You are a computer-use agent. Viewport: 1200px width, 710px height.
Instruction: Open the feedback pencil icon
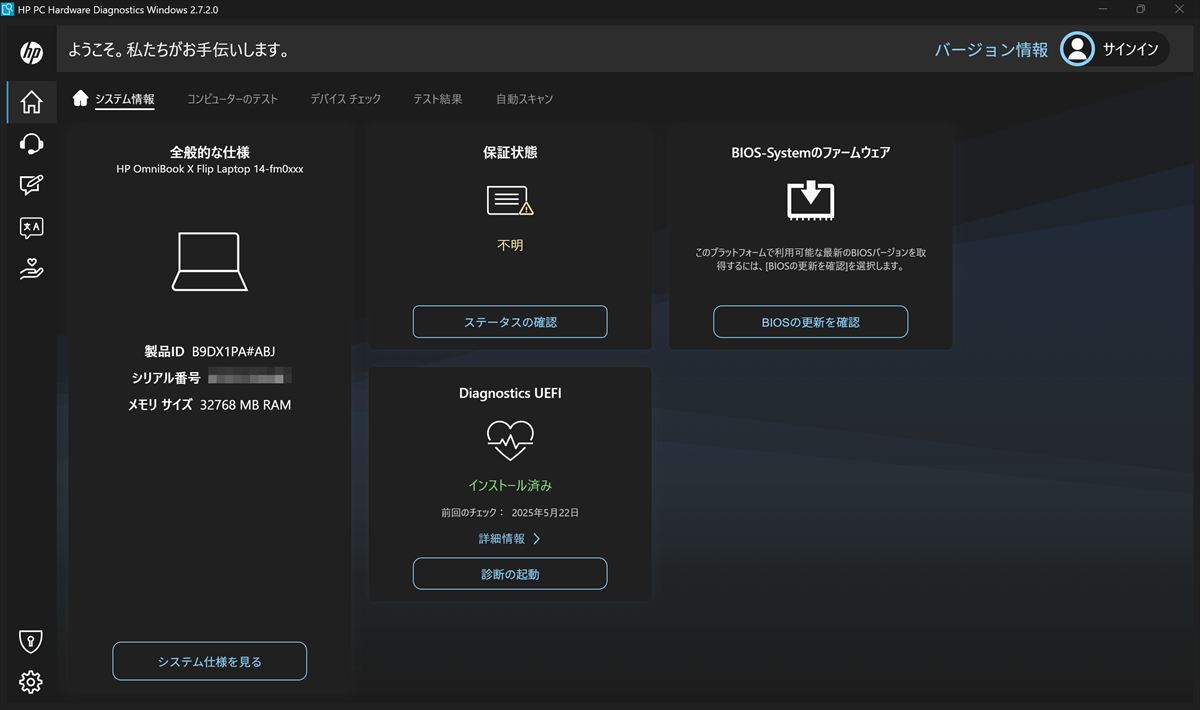point(31,186)
